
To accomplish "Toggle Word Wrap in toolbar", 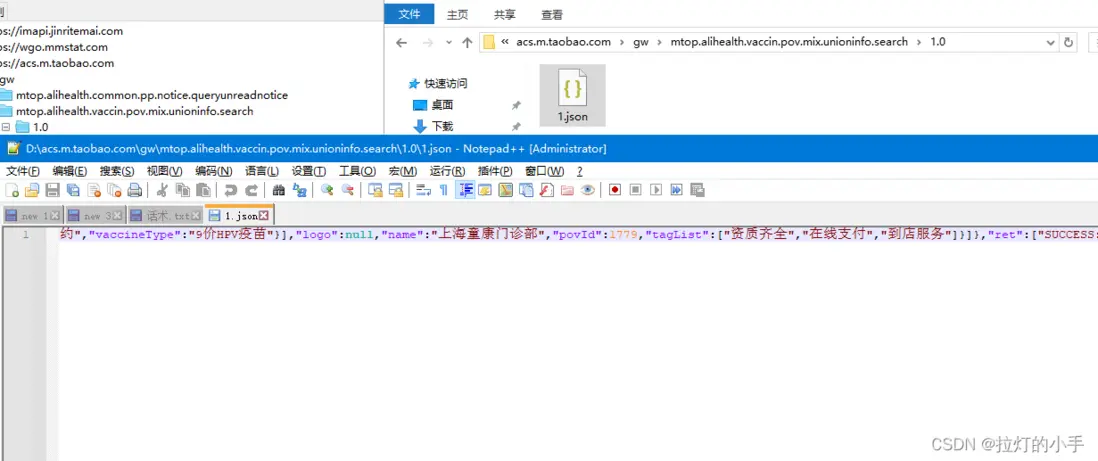I will (423, 190).
